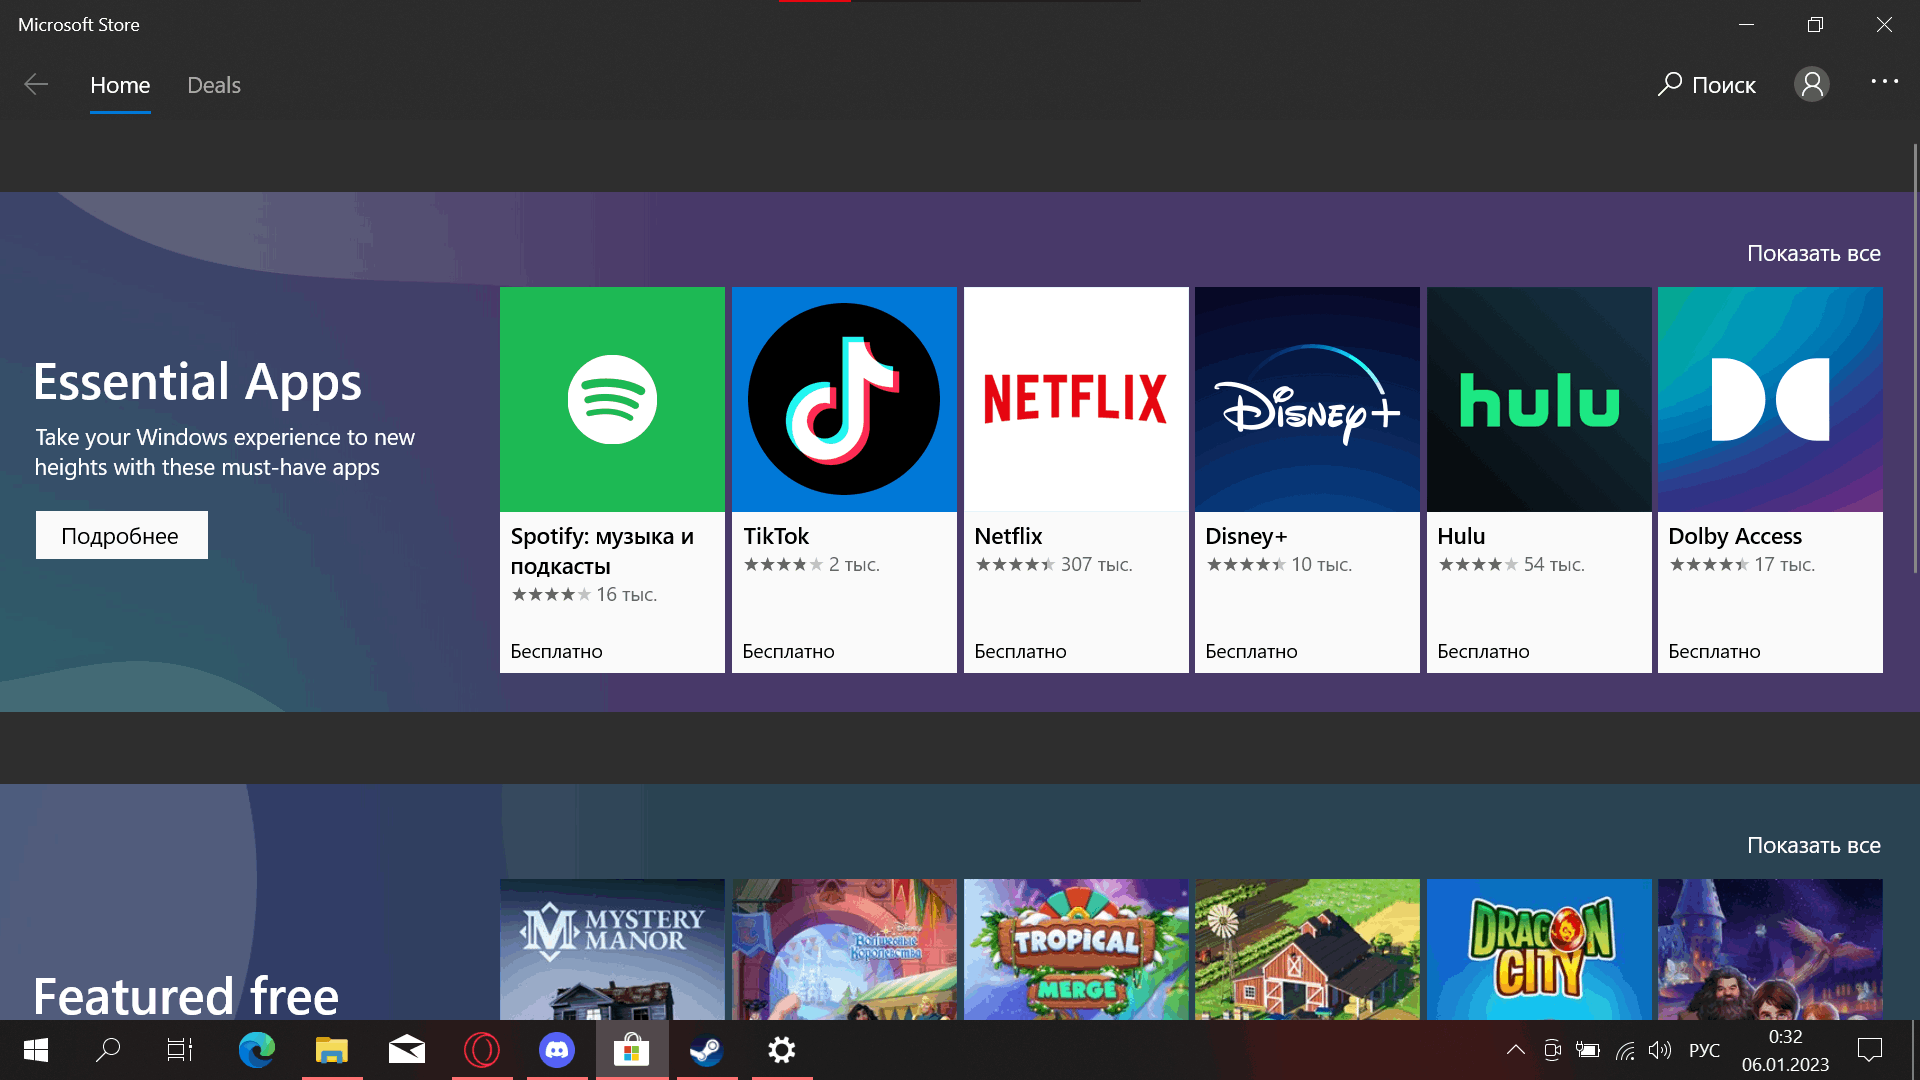Expand hidden system tray icons
Image resolution: width=1920 pixels, height=1080 pixels.
point(1516,1050)
